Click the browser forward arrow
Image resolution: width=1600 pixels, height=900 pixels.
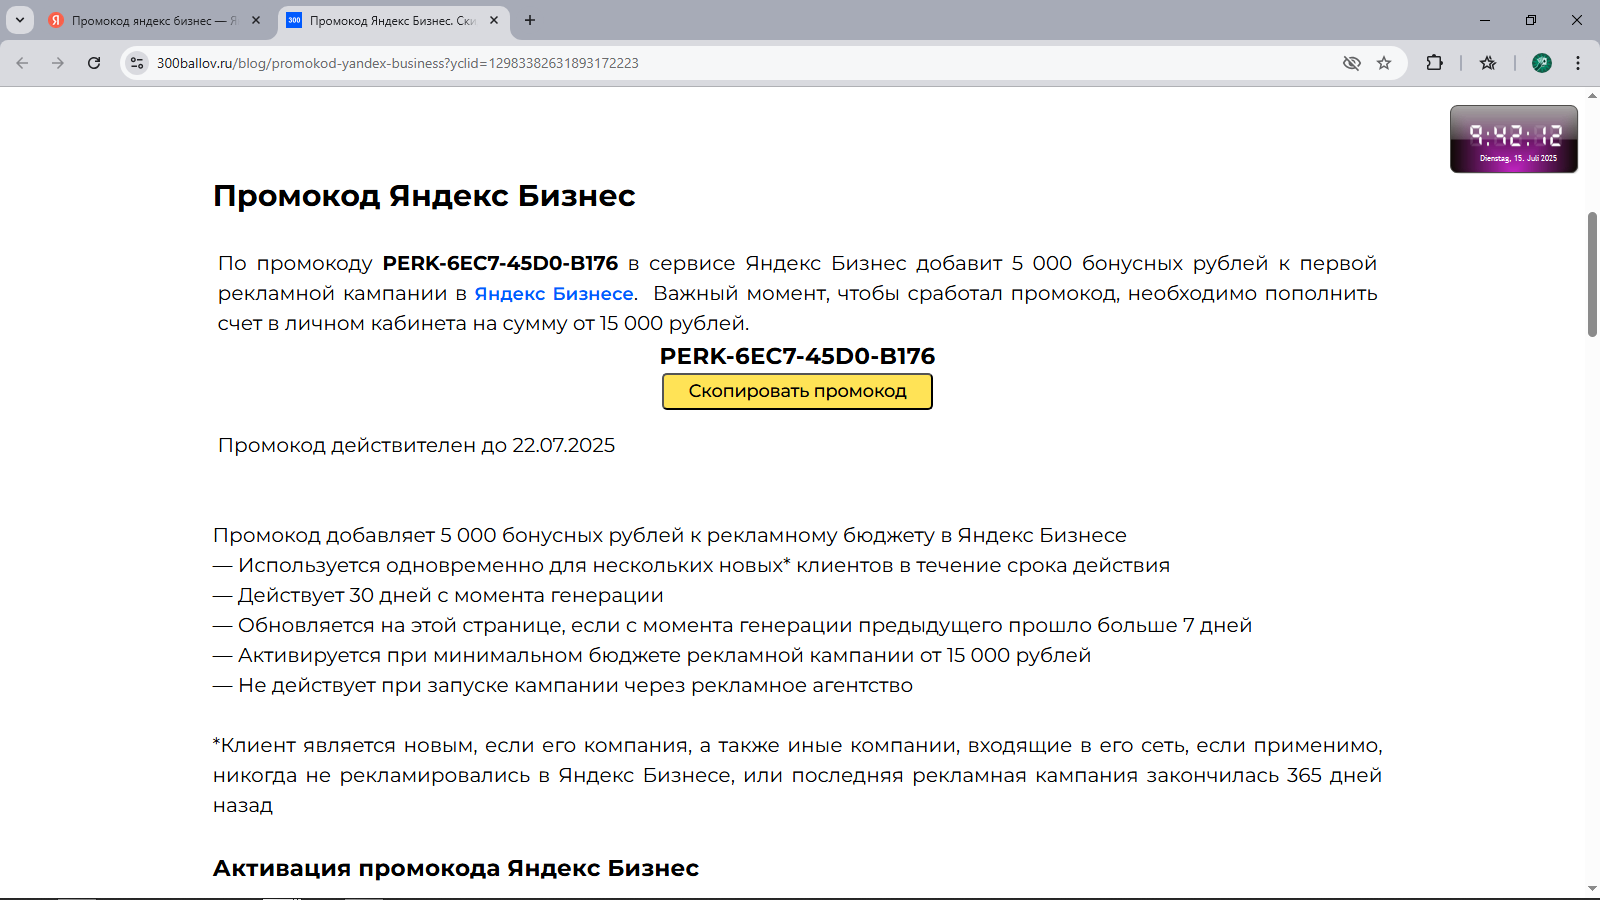pos(58,63)
